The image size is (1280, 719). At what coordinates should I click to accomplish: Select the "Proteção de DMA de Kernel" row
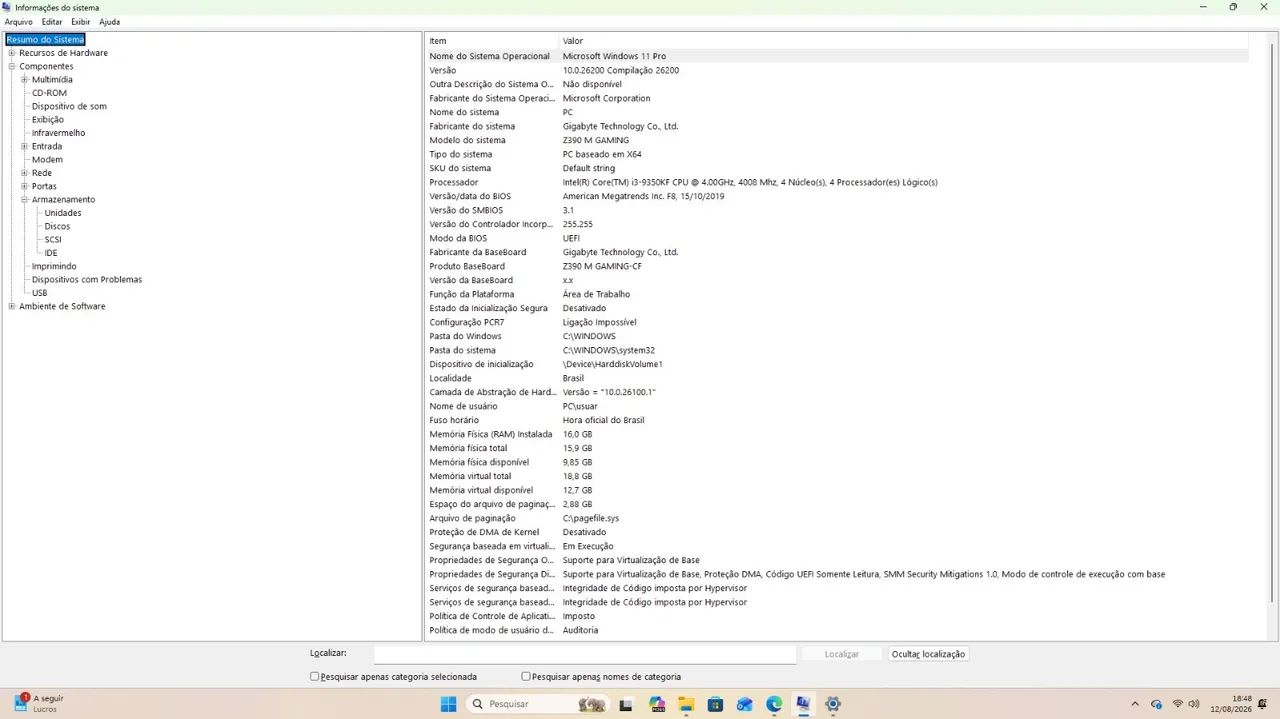[837, 532]
